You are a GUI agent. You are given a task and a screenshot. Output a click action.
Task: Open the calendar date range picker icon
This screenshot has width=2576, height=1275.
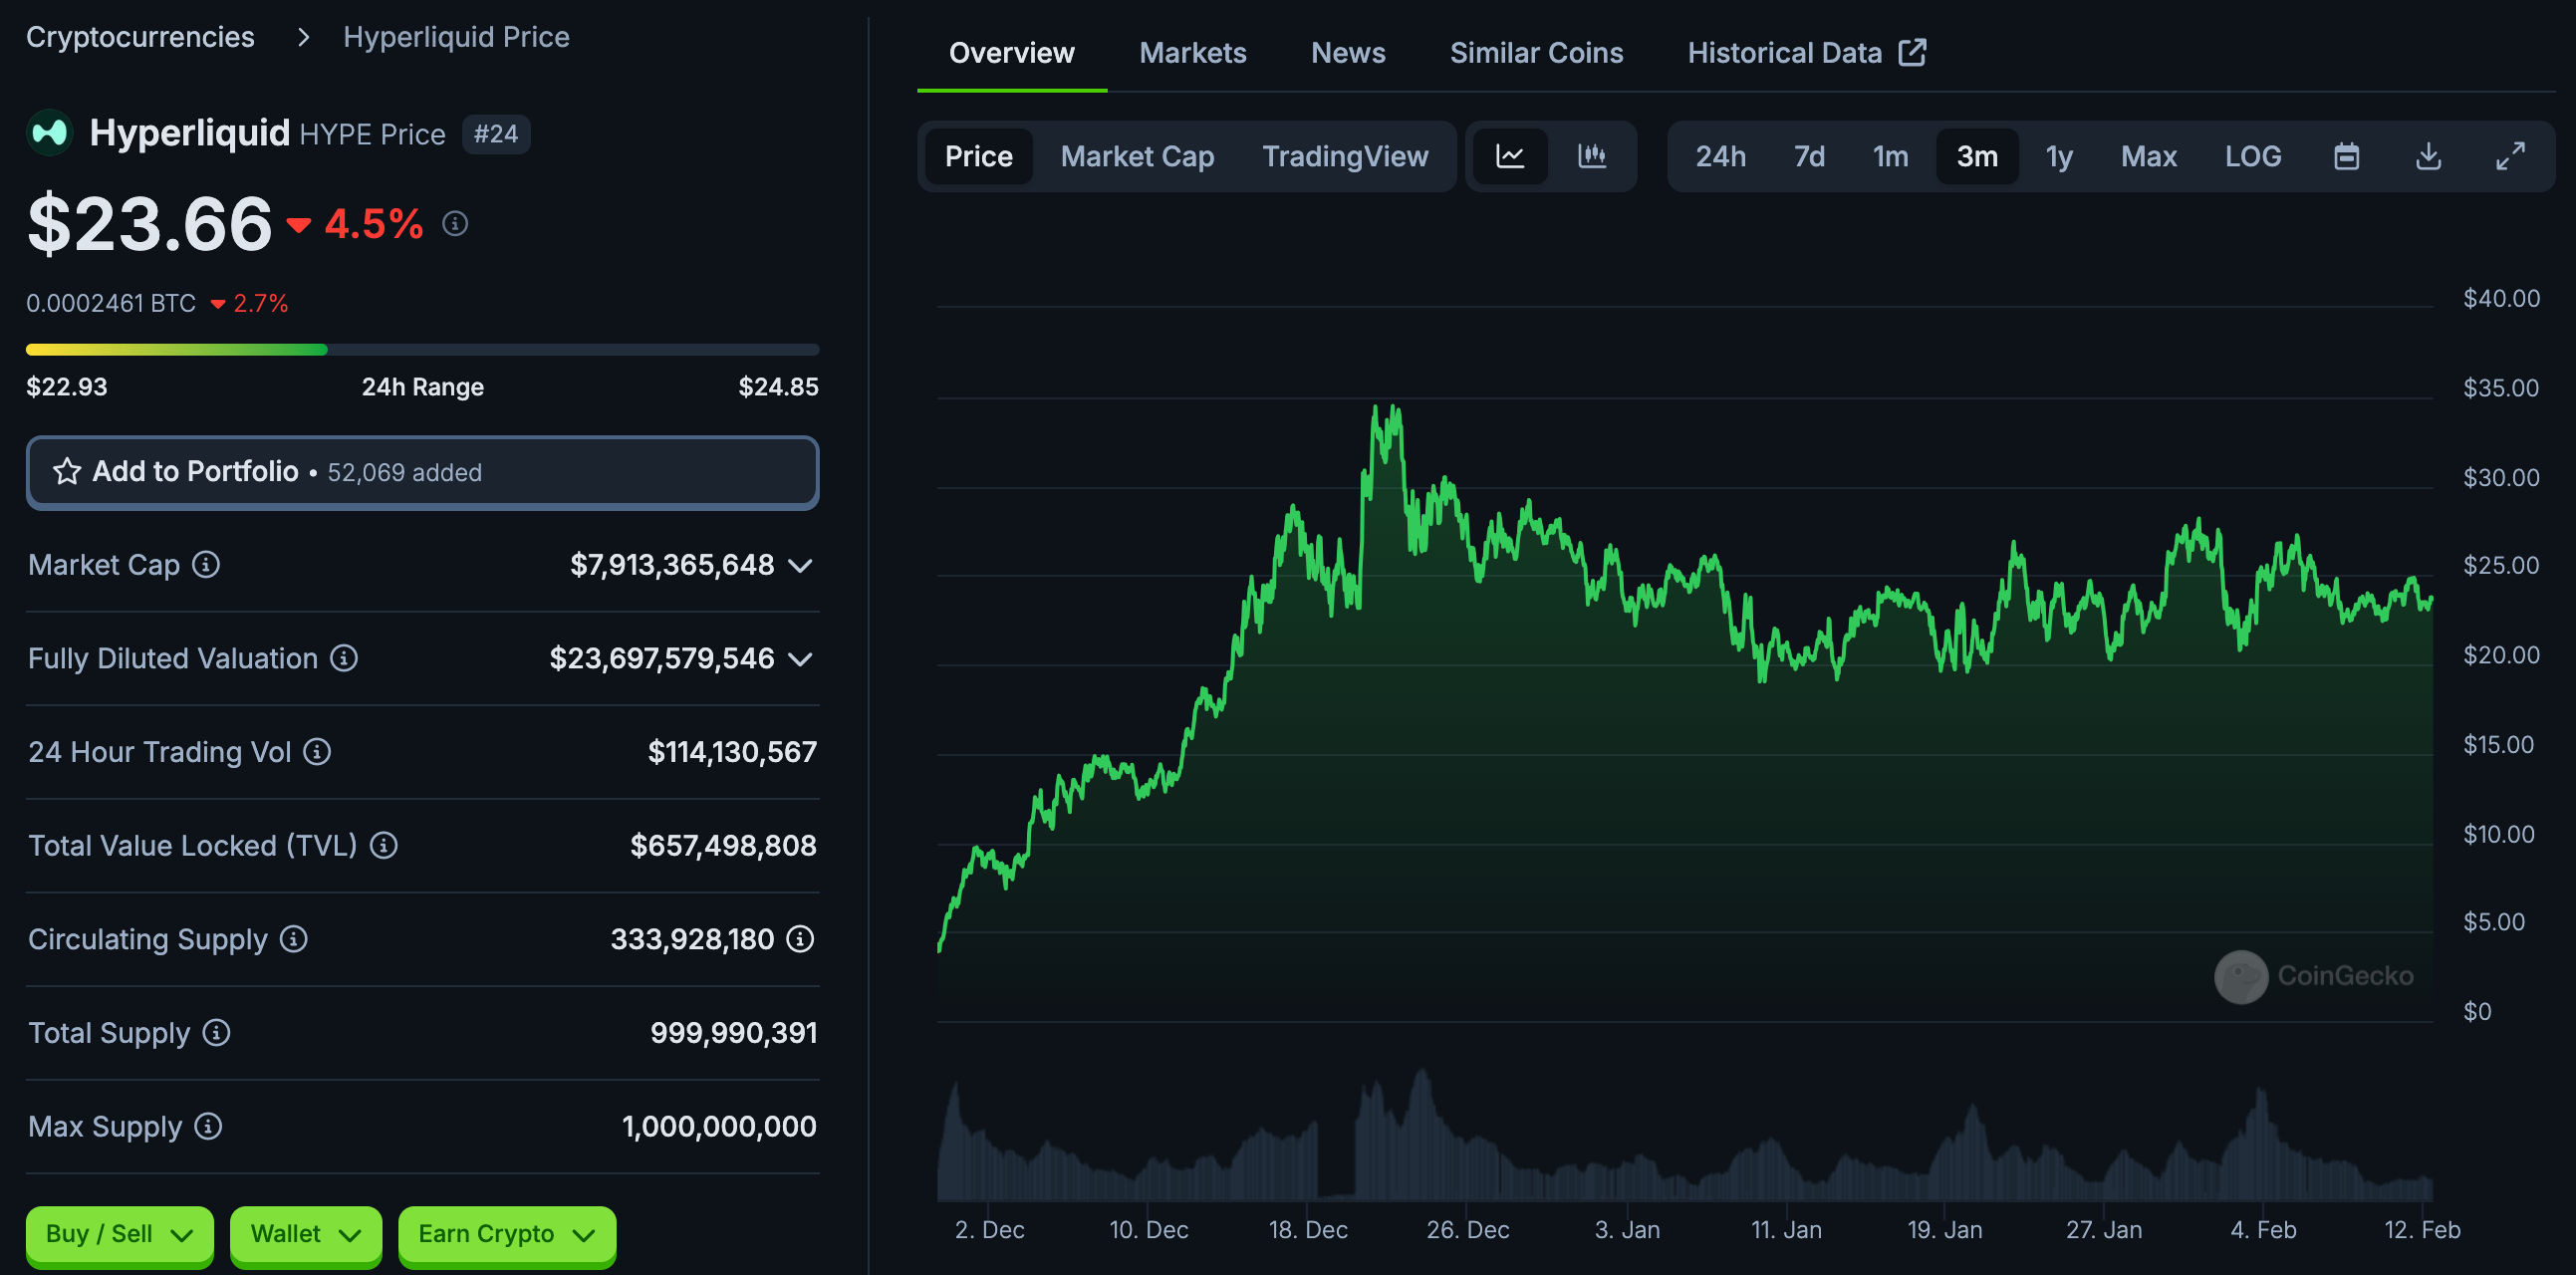pos(2346,156)
